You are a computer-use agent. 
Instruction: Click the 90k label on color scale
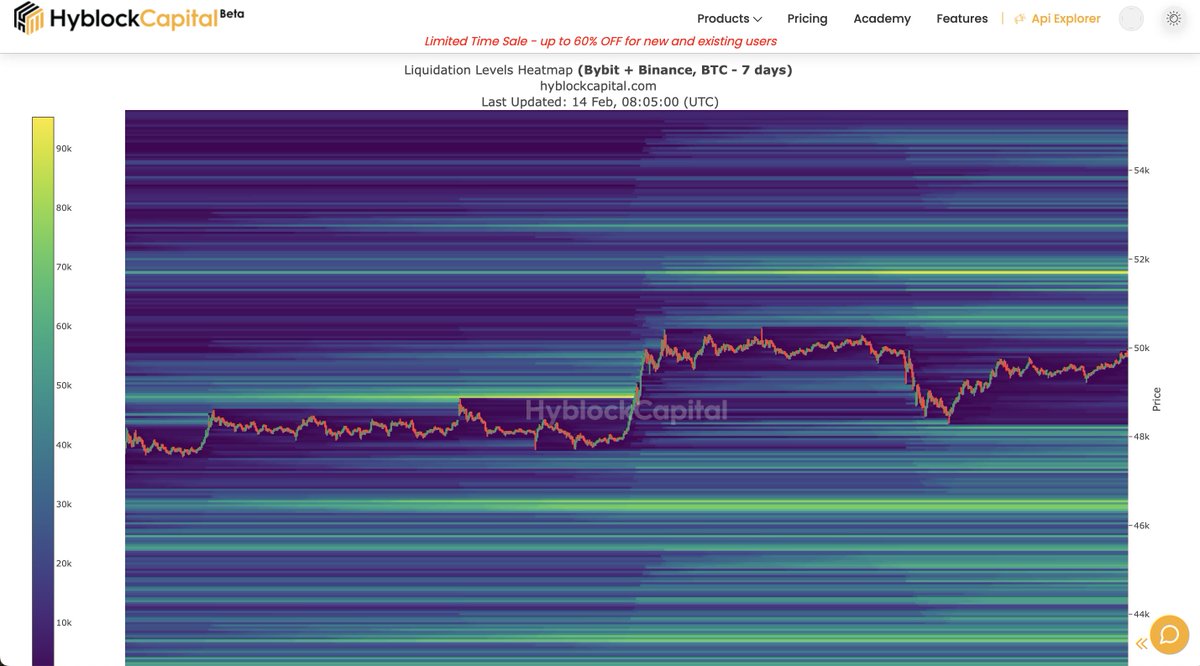tap(63, 149)
